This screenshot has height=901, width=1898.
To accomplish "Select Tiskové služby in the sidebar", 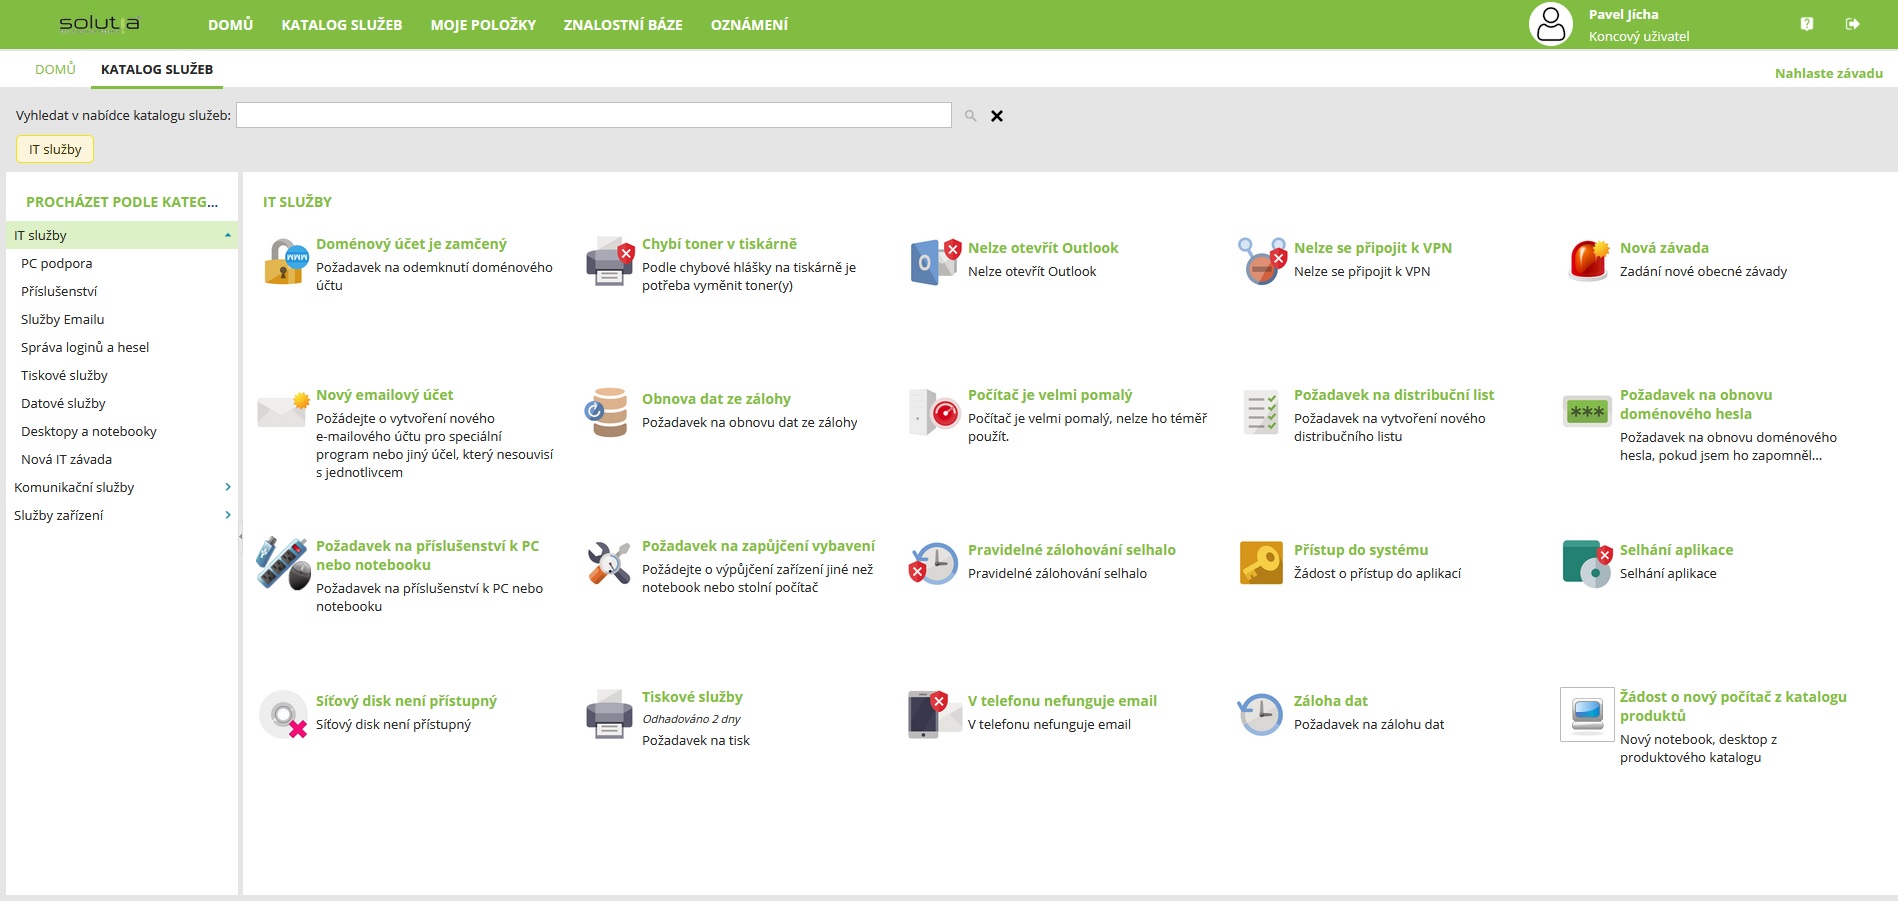I will (x=64, y=375).
